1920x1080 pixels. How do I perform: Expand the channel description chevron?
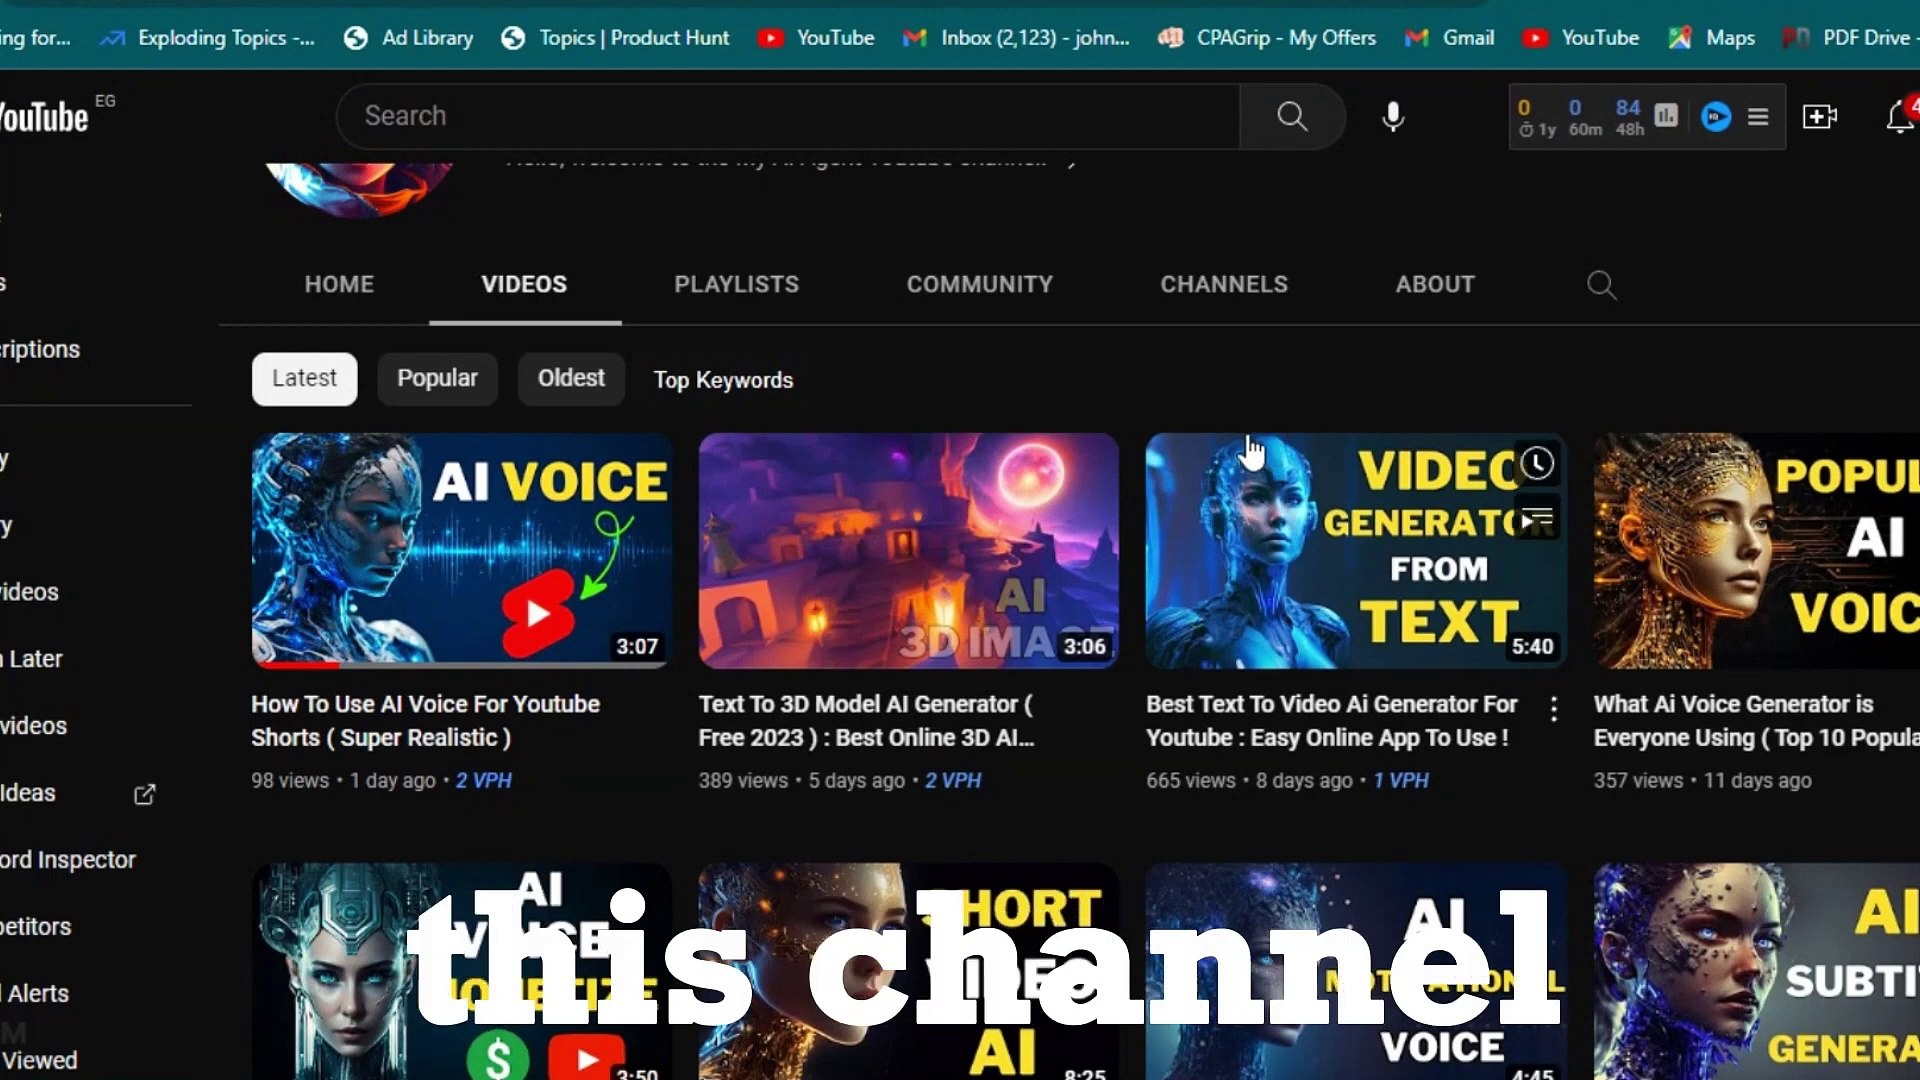1071,162
